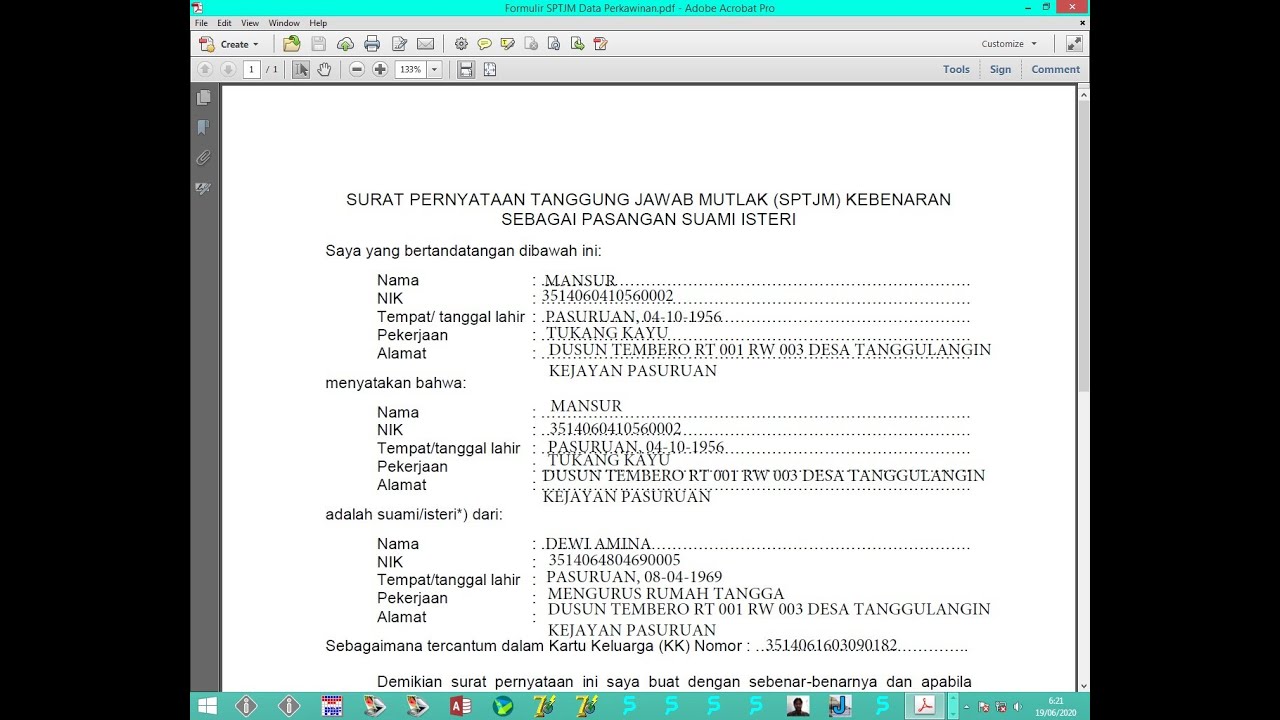Open preferences with the gear icon

click(461, 43)
